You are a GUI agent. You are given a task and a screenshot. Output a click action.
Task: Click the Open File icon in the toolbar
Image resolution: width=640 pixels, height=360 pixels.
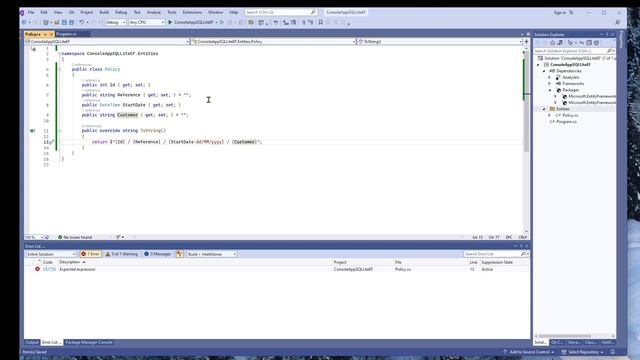[x=57, y=22]
